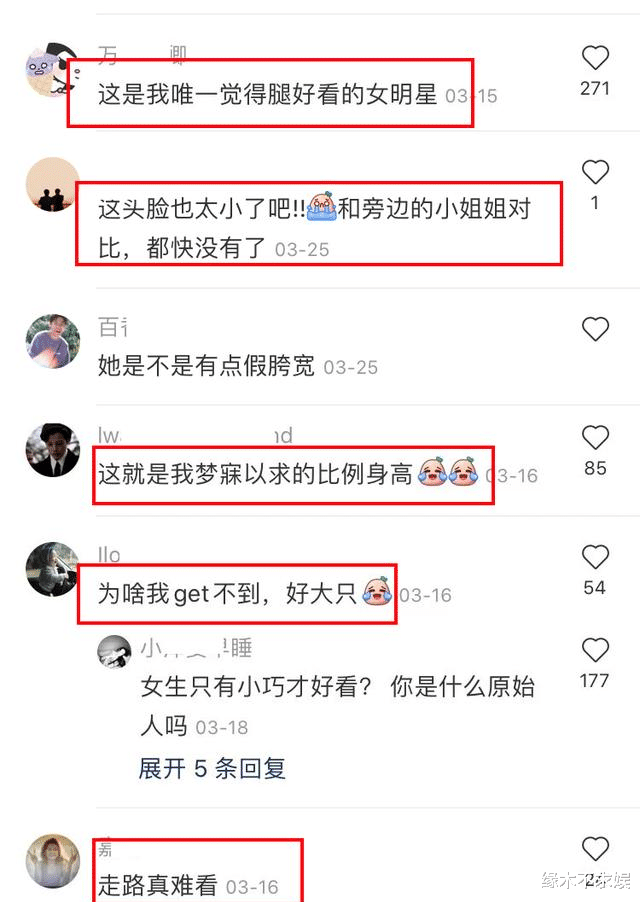Open avatar beside 为啥我get不到 comment
The width and height of the screenshot is (640, 902).
coord(53,569)
